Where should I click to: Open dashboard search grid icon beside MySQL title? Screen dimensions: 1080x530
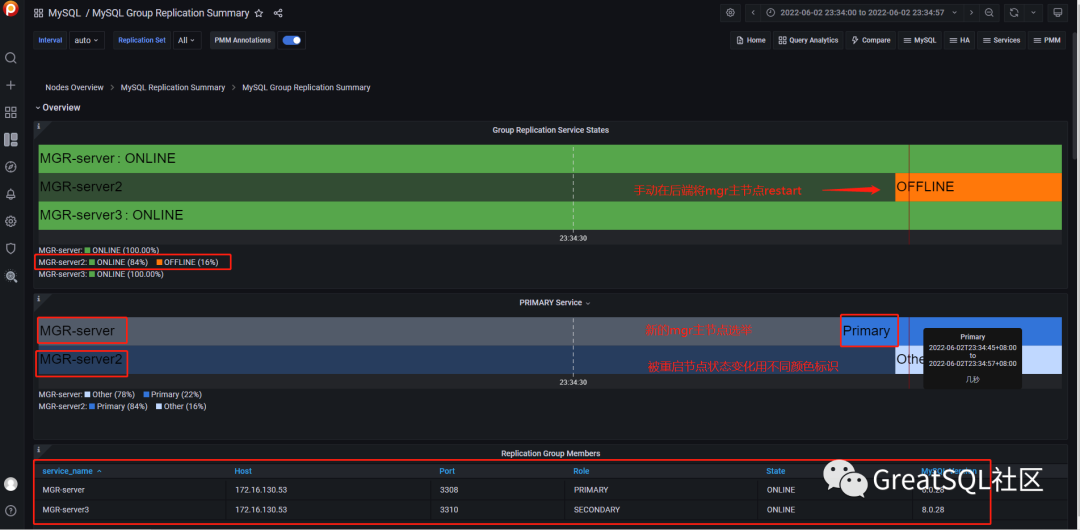(39, 13)
